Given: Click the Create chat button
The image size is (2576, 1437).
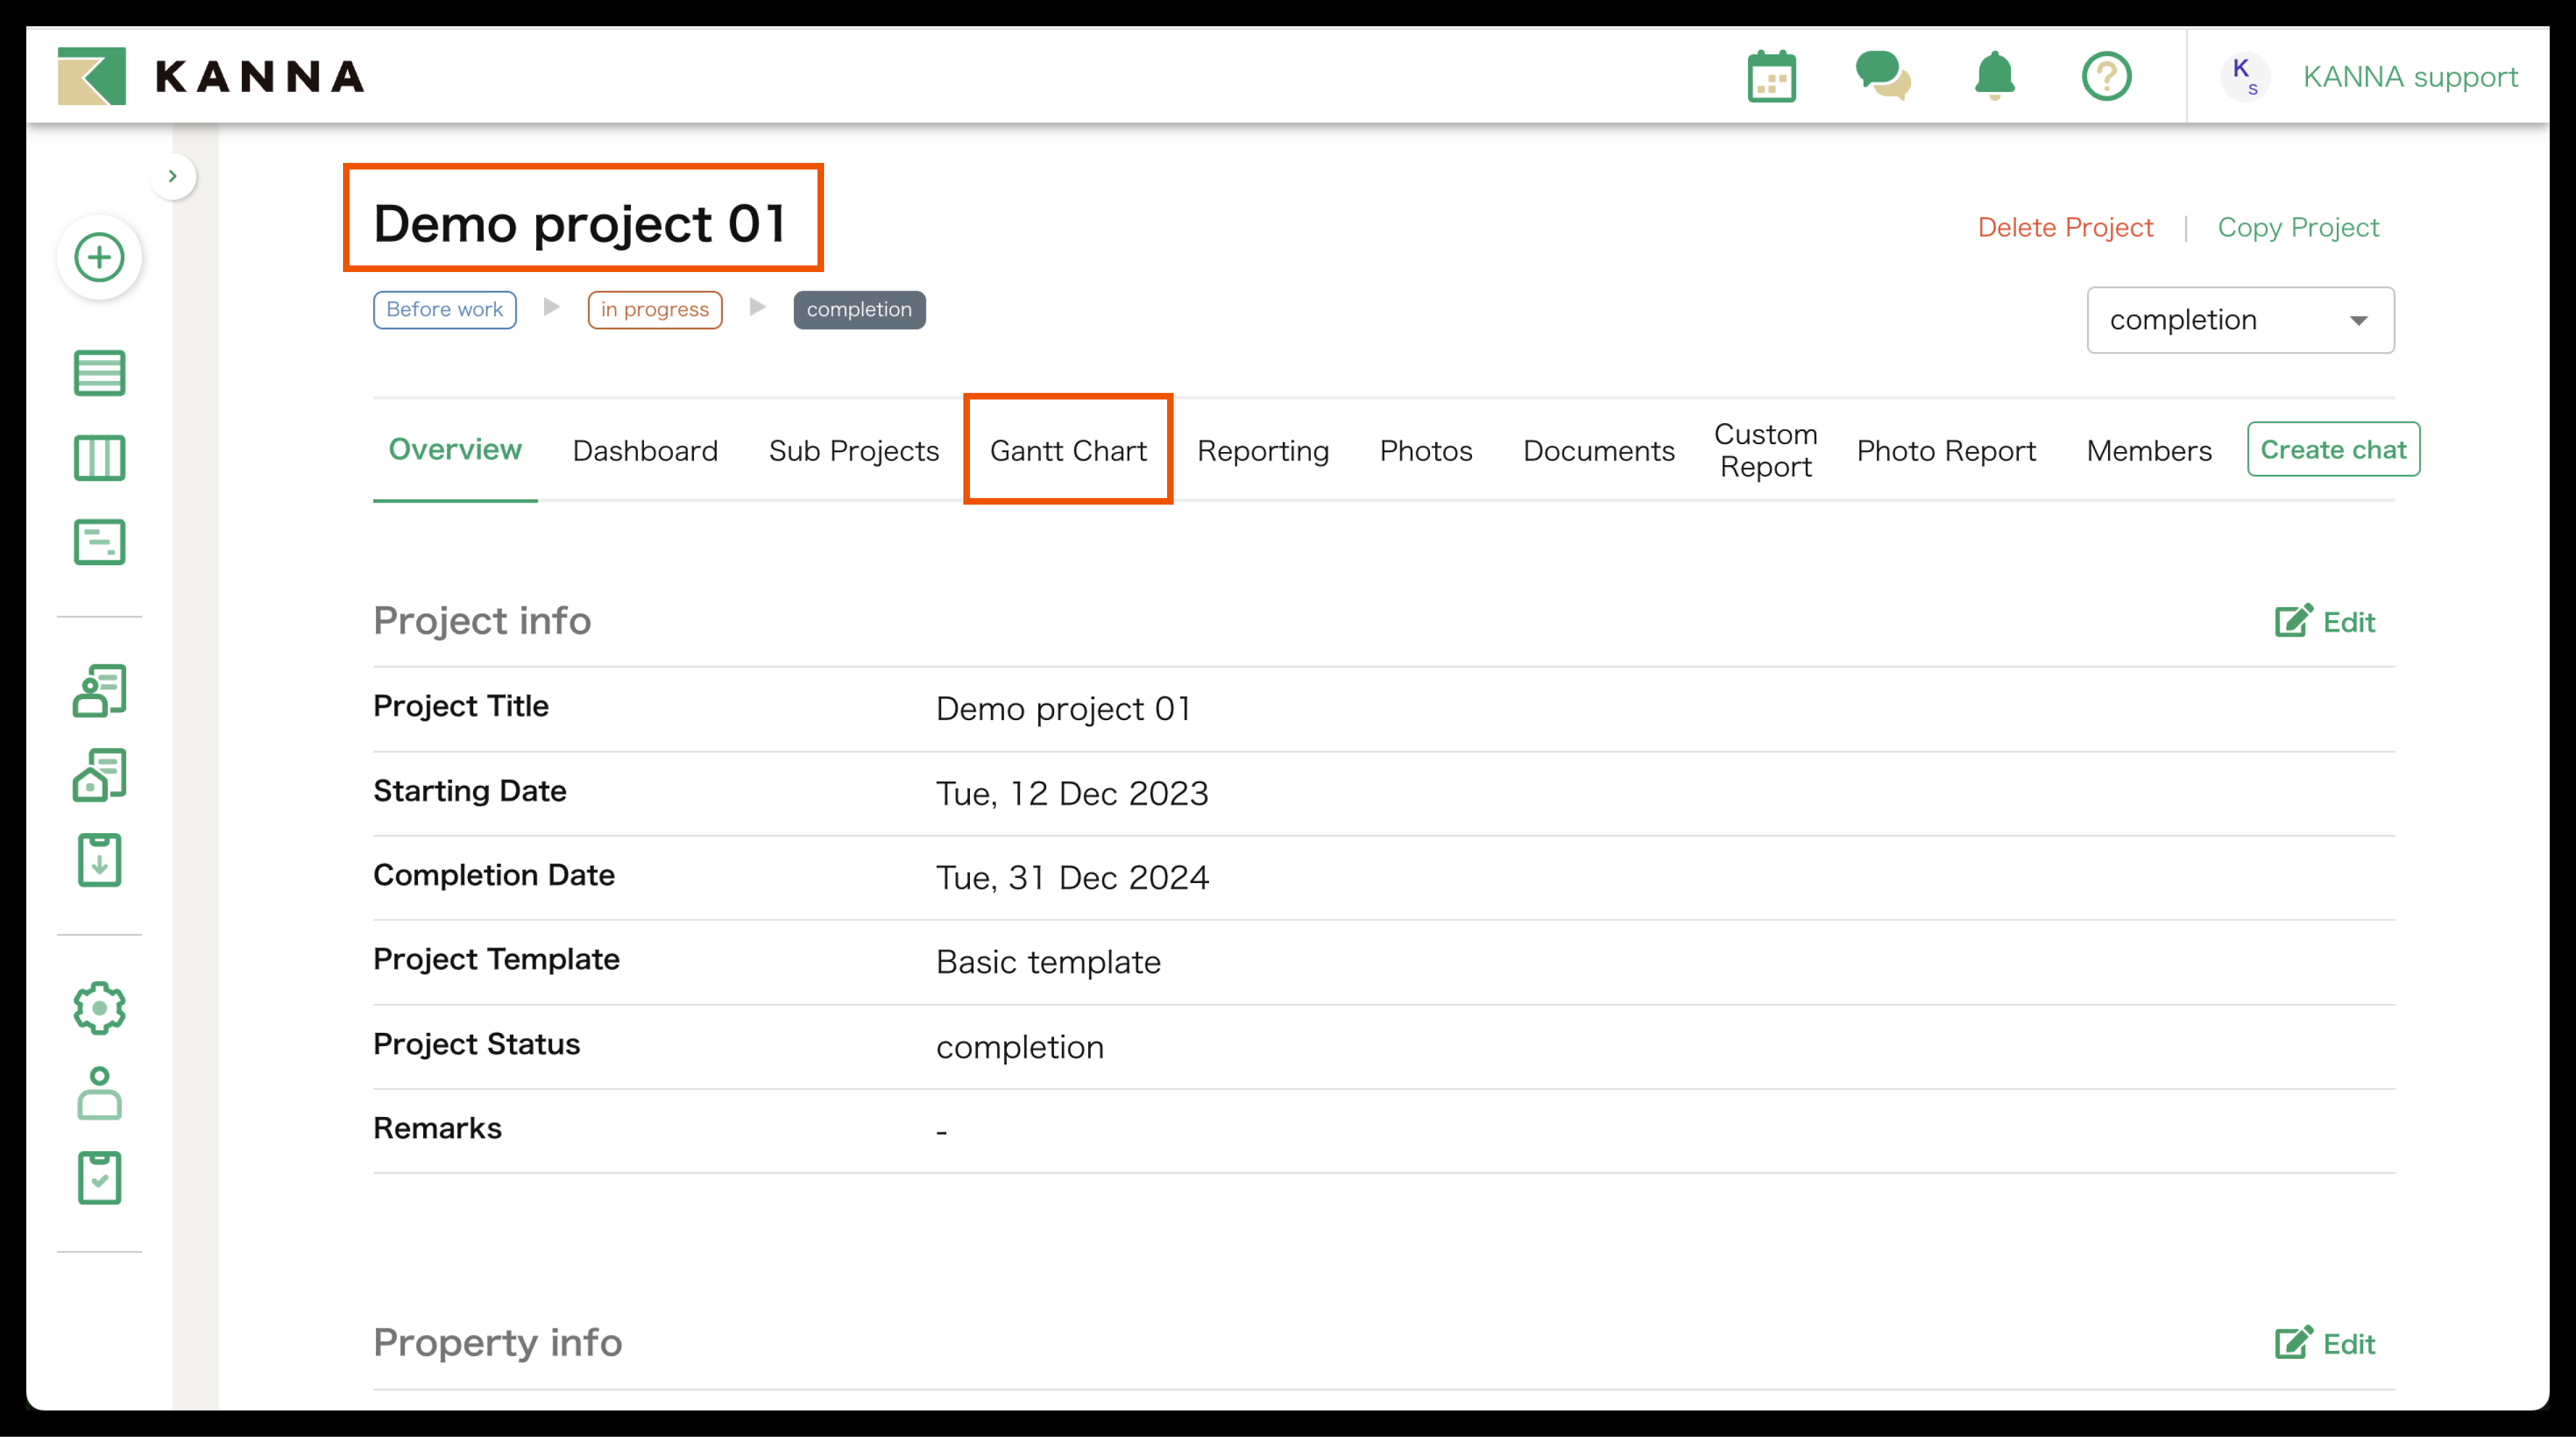Looking at the screenshot, I should (2332, 450).
